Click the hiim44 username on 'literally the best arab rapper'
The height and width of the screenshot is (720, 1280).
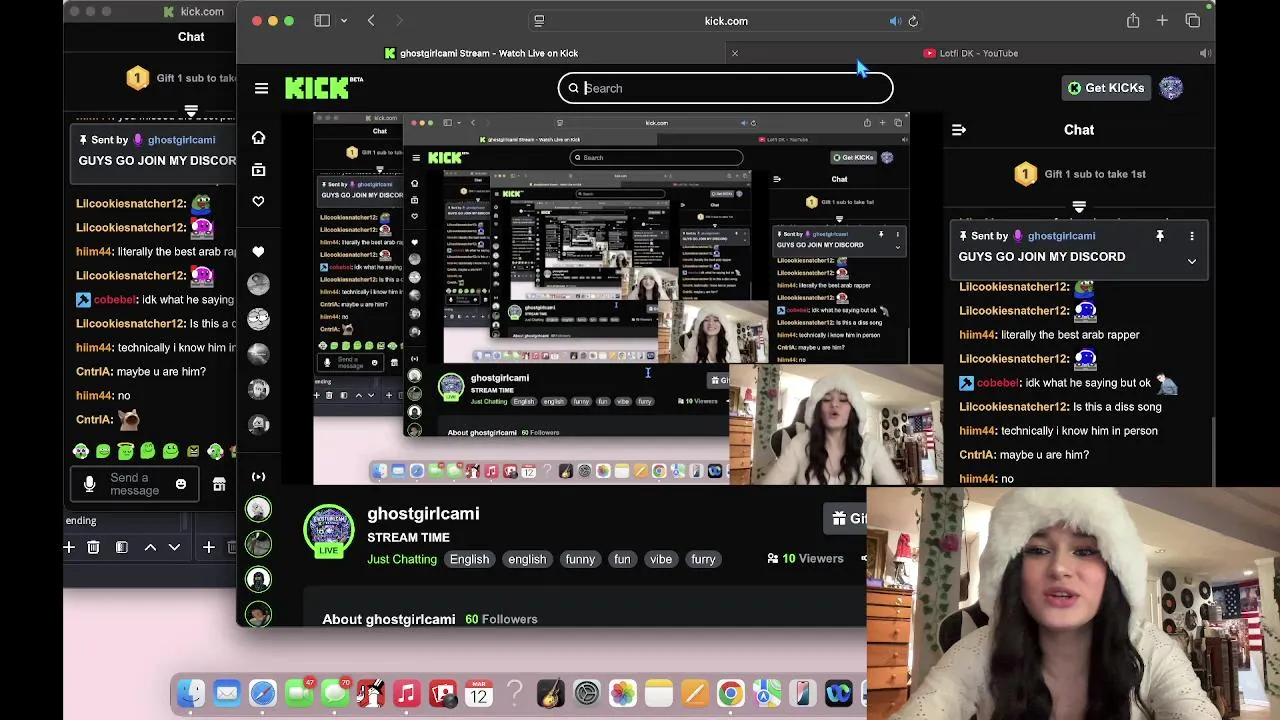pos(978,335)
